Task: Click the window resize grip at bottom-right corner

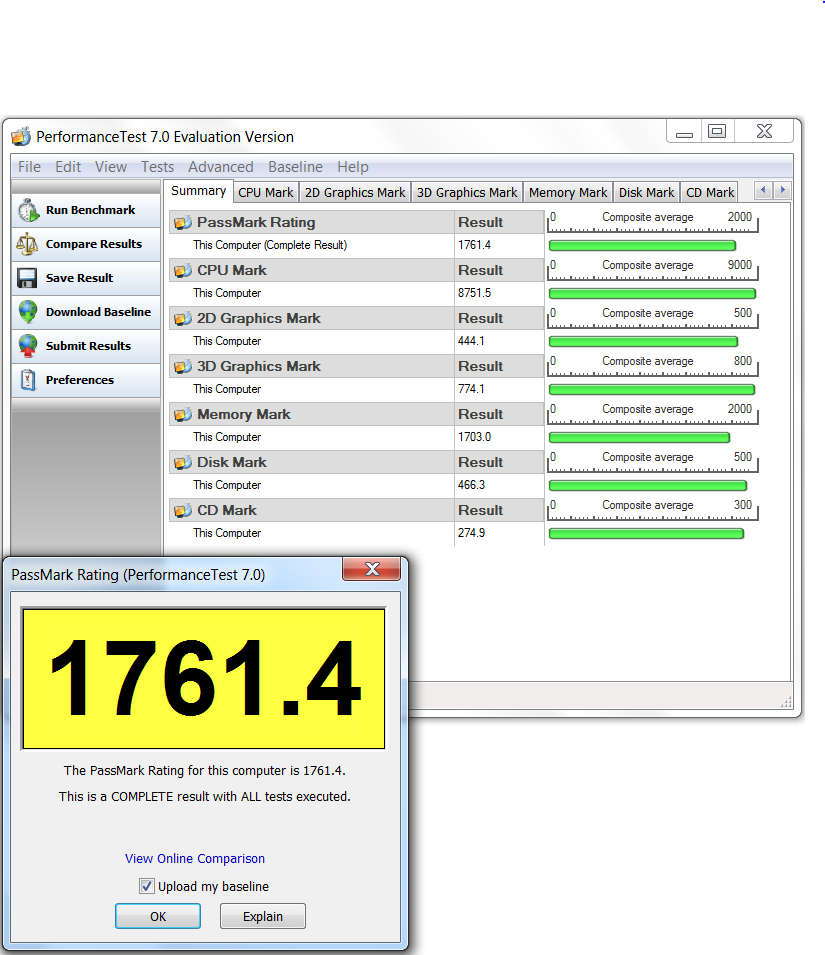Action: [786, 702]
